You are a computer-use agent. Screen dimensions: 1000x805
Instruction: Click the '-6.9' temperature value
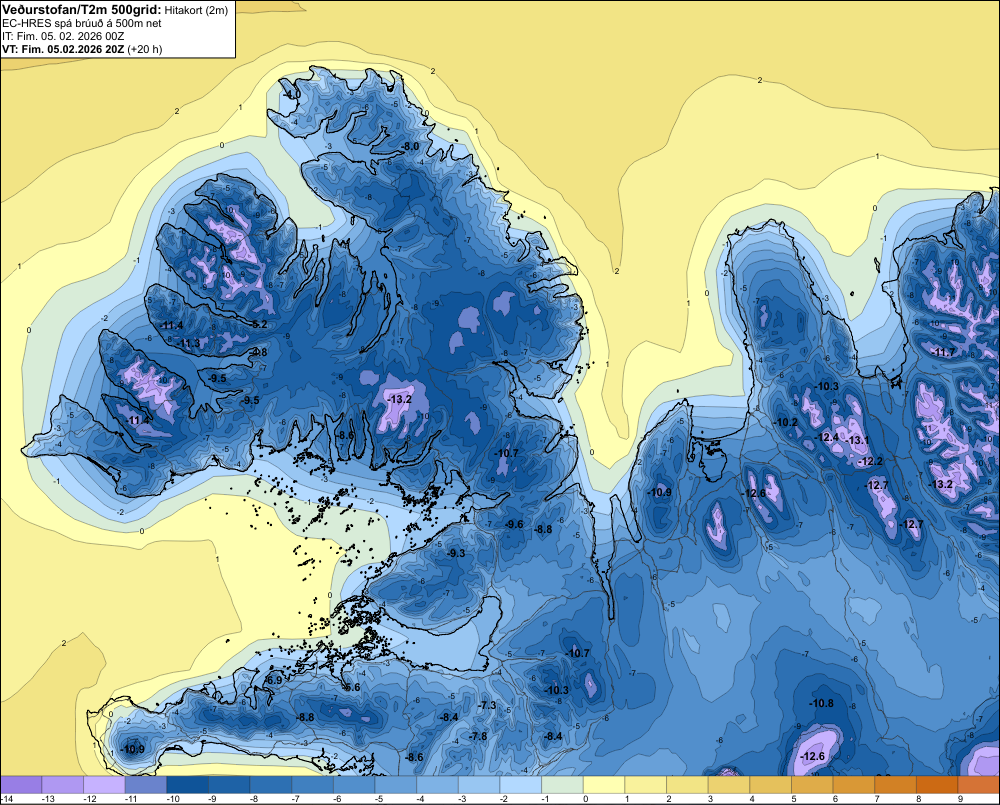pyautogui.click(x=273, y=681)
